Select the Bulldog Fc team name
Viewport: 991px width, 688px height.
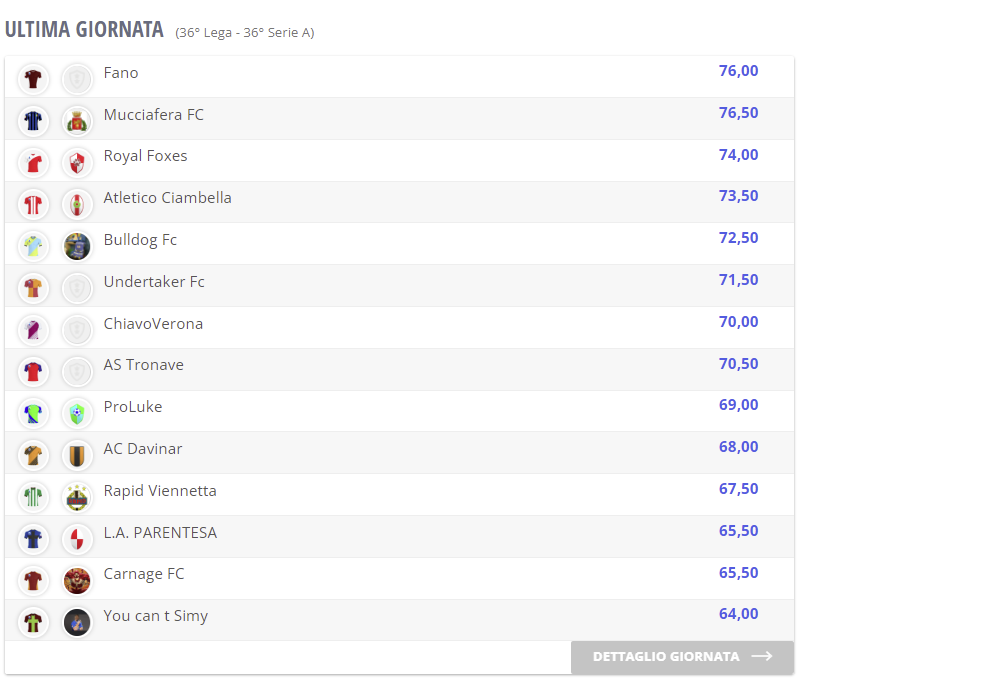point(140,240)
